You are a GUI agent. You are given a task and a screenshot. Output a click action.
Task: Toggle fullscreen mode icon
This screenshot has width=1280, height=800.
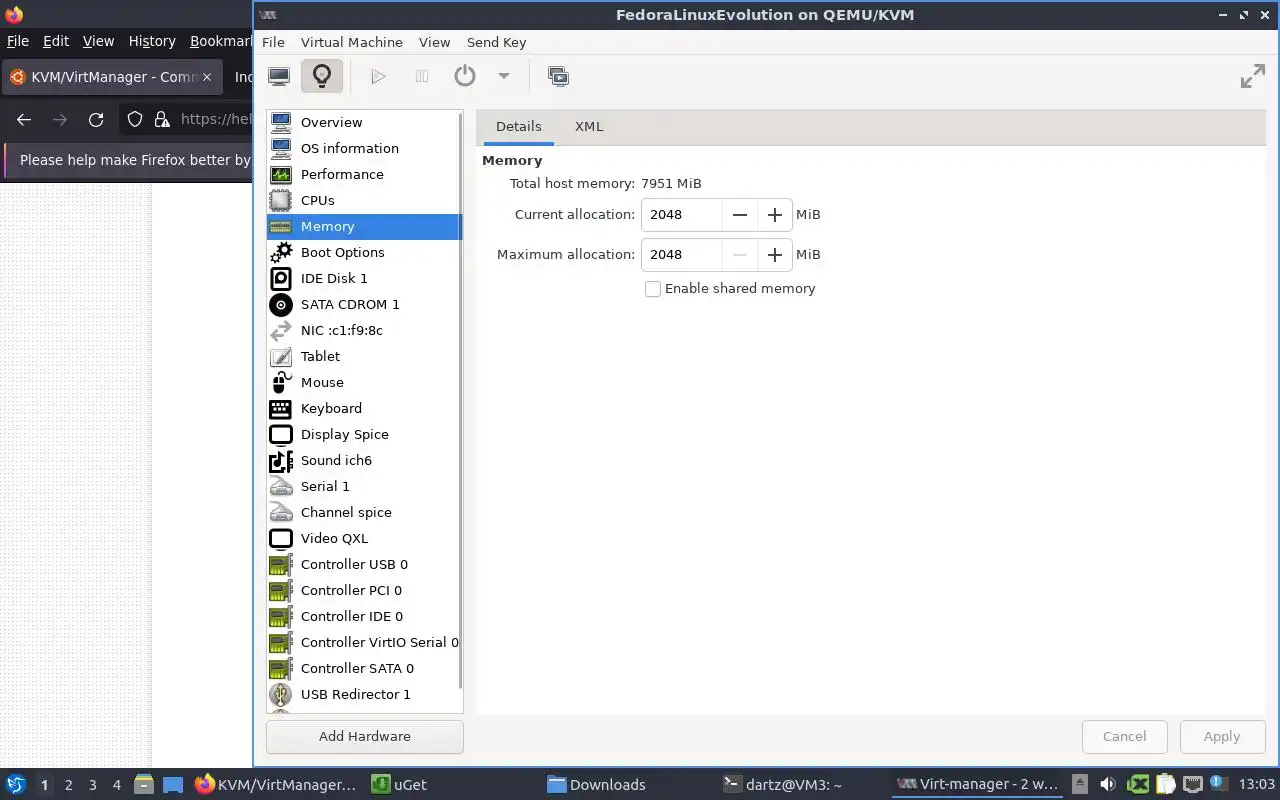(x=1252, y=76)
